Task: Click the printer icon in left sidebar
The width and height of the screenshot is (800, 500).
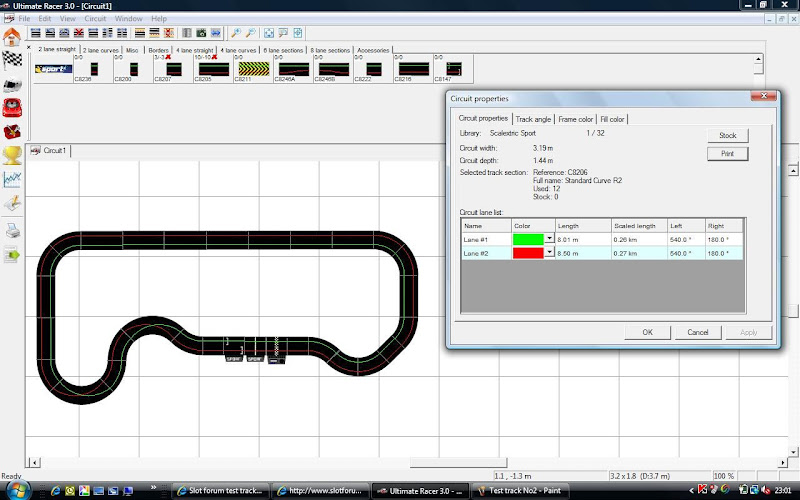Action: (x=12, y=230)
